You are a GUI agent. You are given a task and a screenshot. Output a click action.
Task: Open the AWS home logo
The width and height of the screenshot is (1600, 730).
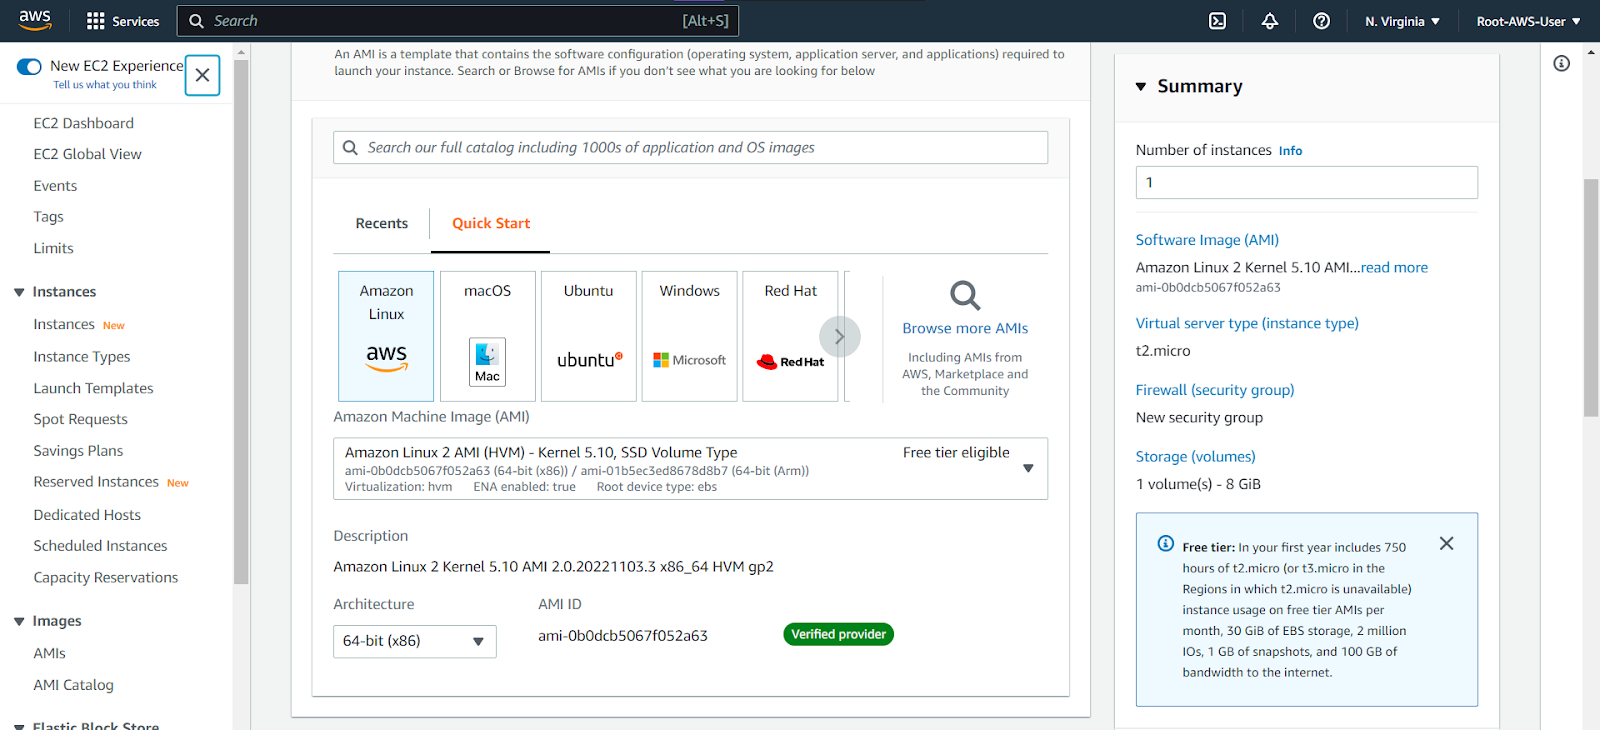coord(35,20)
